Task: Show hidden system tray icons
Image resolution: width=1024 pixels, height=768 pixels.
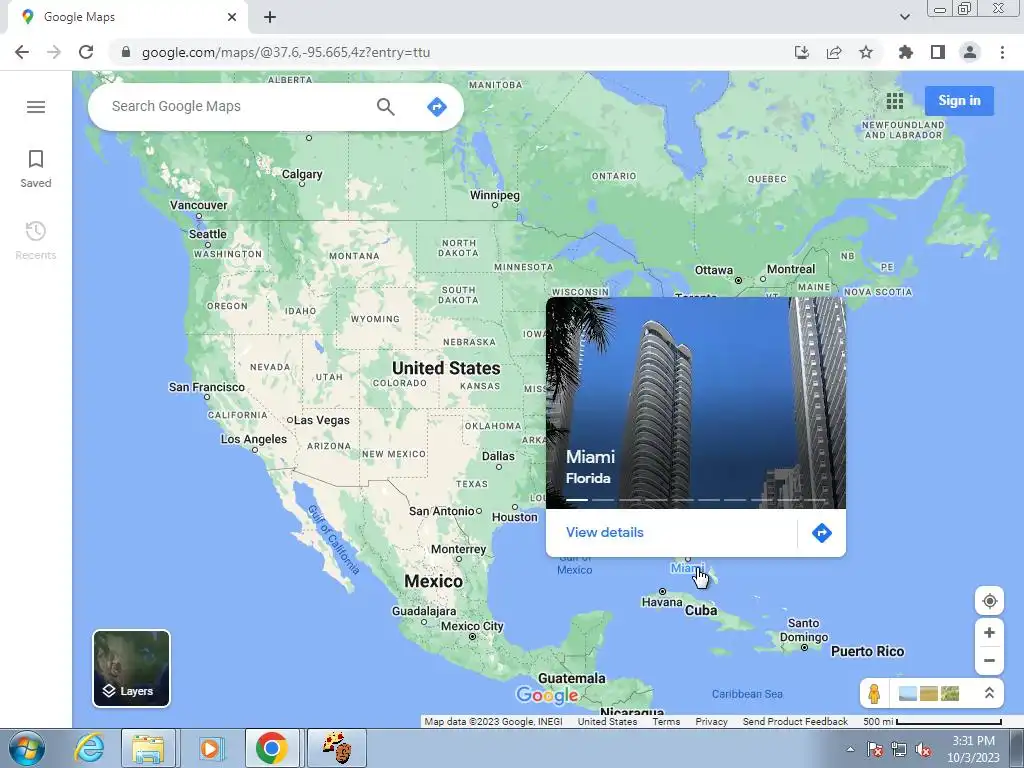Action: click(x=850, y=749)
